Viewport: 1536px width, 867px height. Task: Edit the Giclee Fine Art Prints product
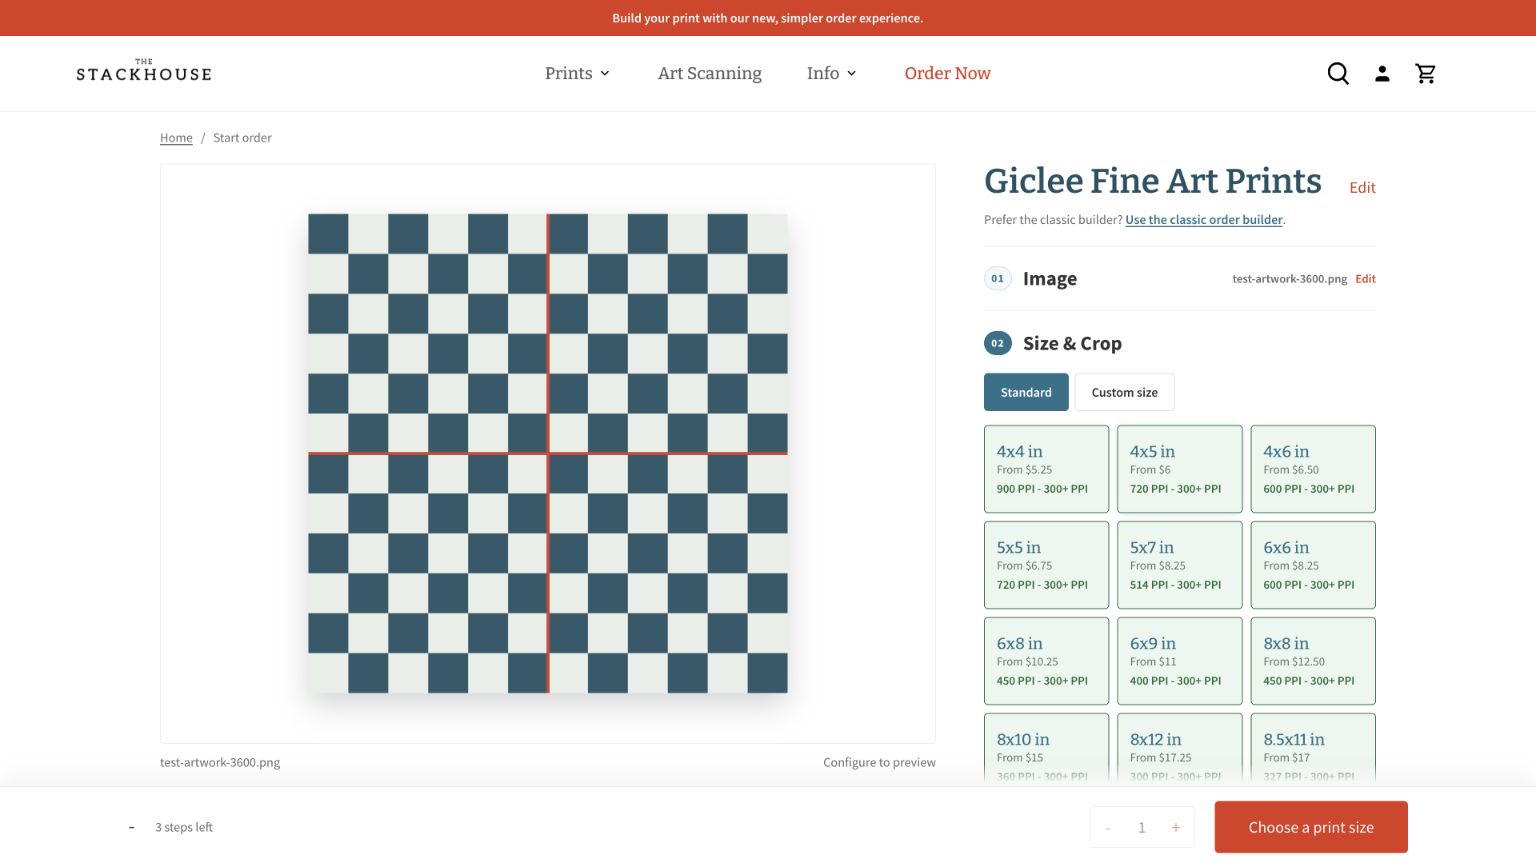click(x=1362, y=188)
